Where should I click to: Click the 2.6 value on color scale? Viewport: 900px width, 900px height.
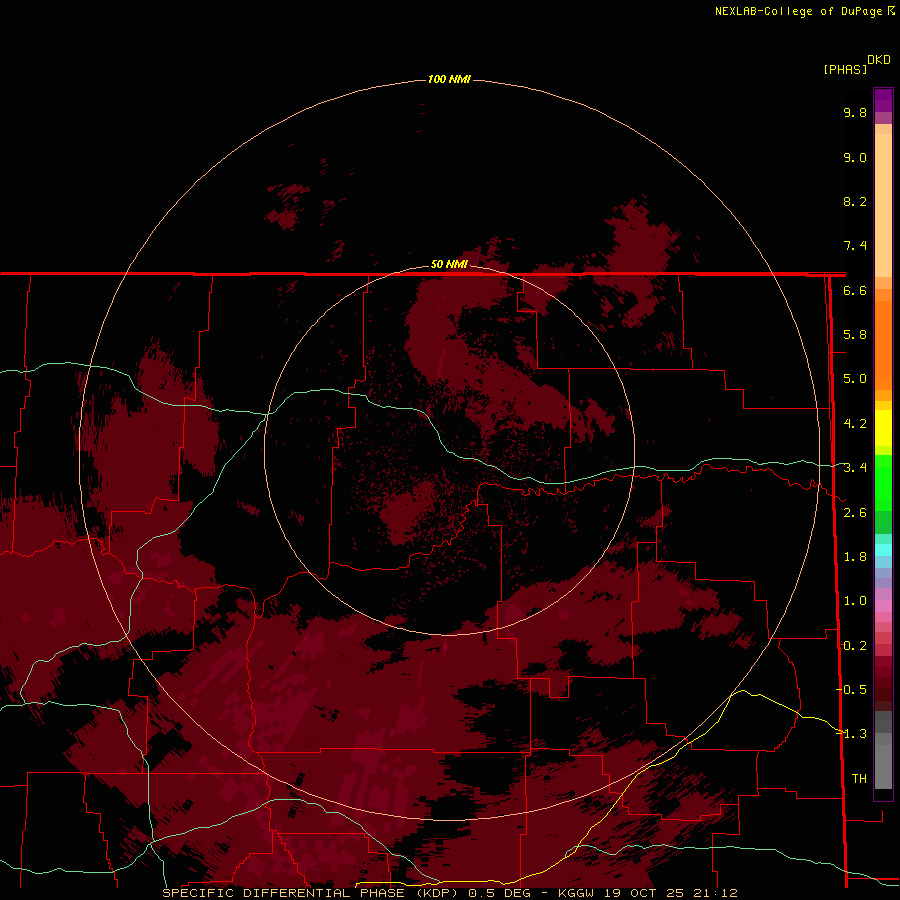click(x=855, y=513)
